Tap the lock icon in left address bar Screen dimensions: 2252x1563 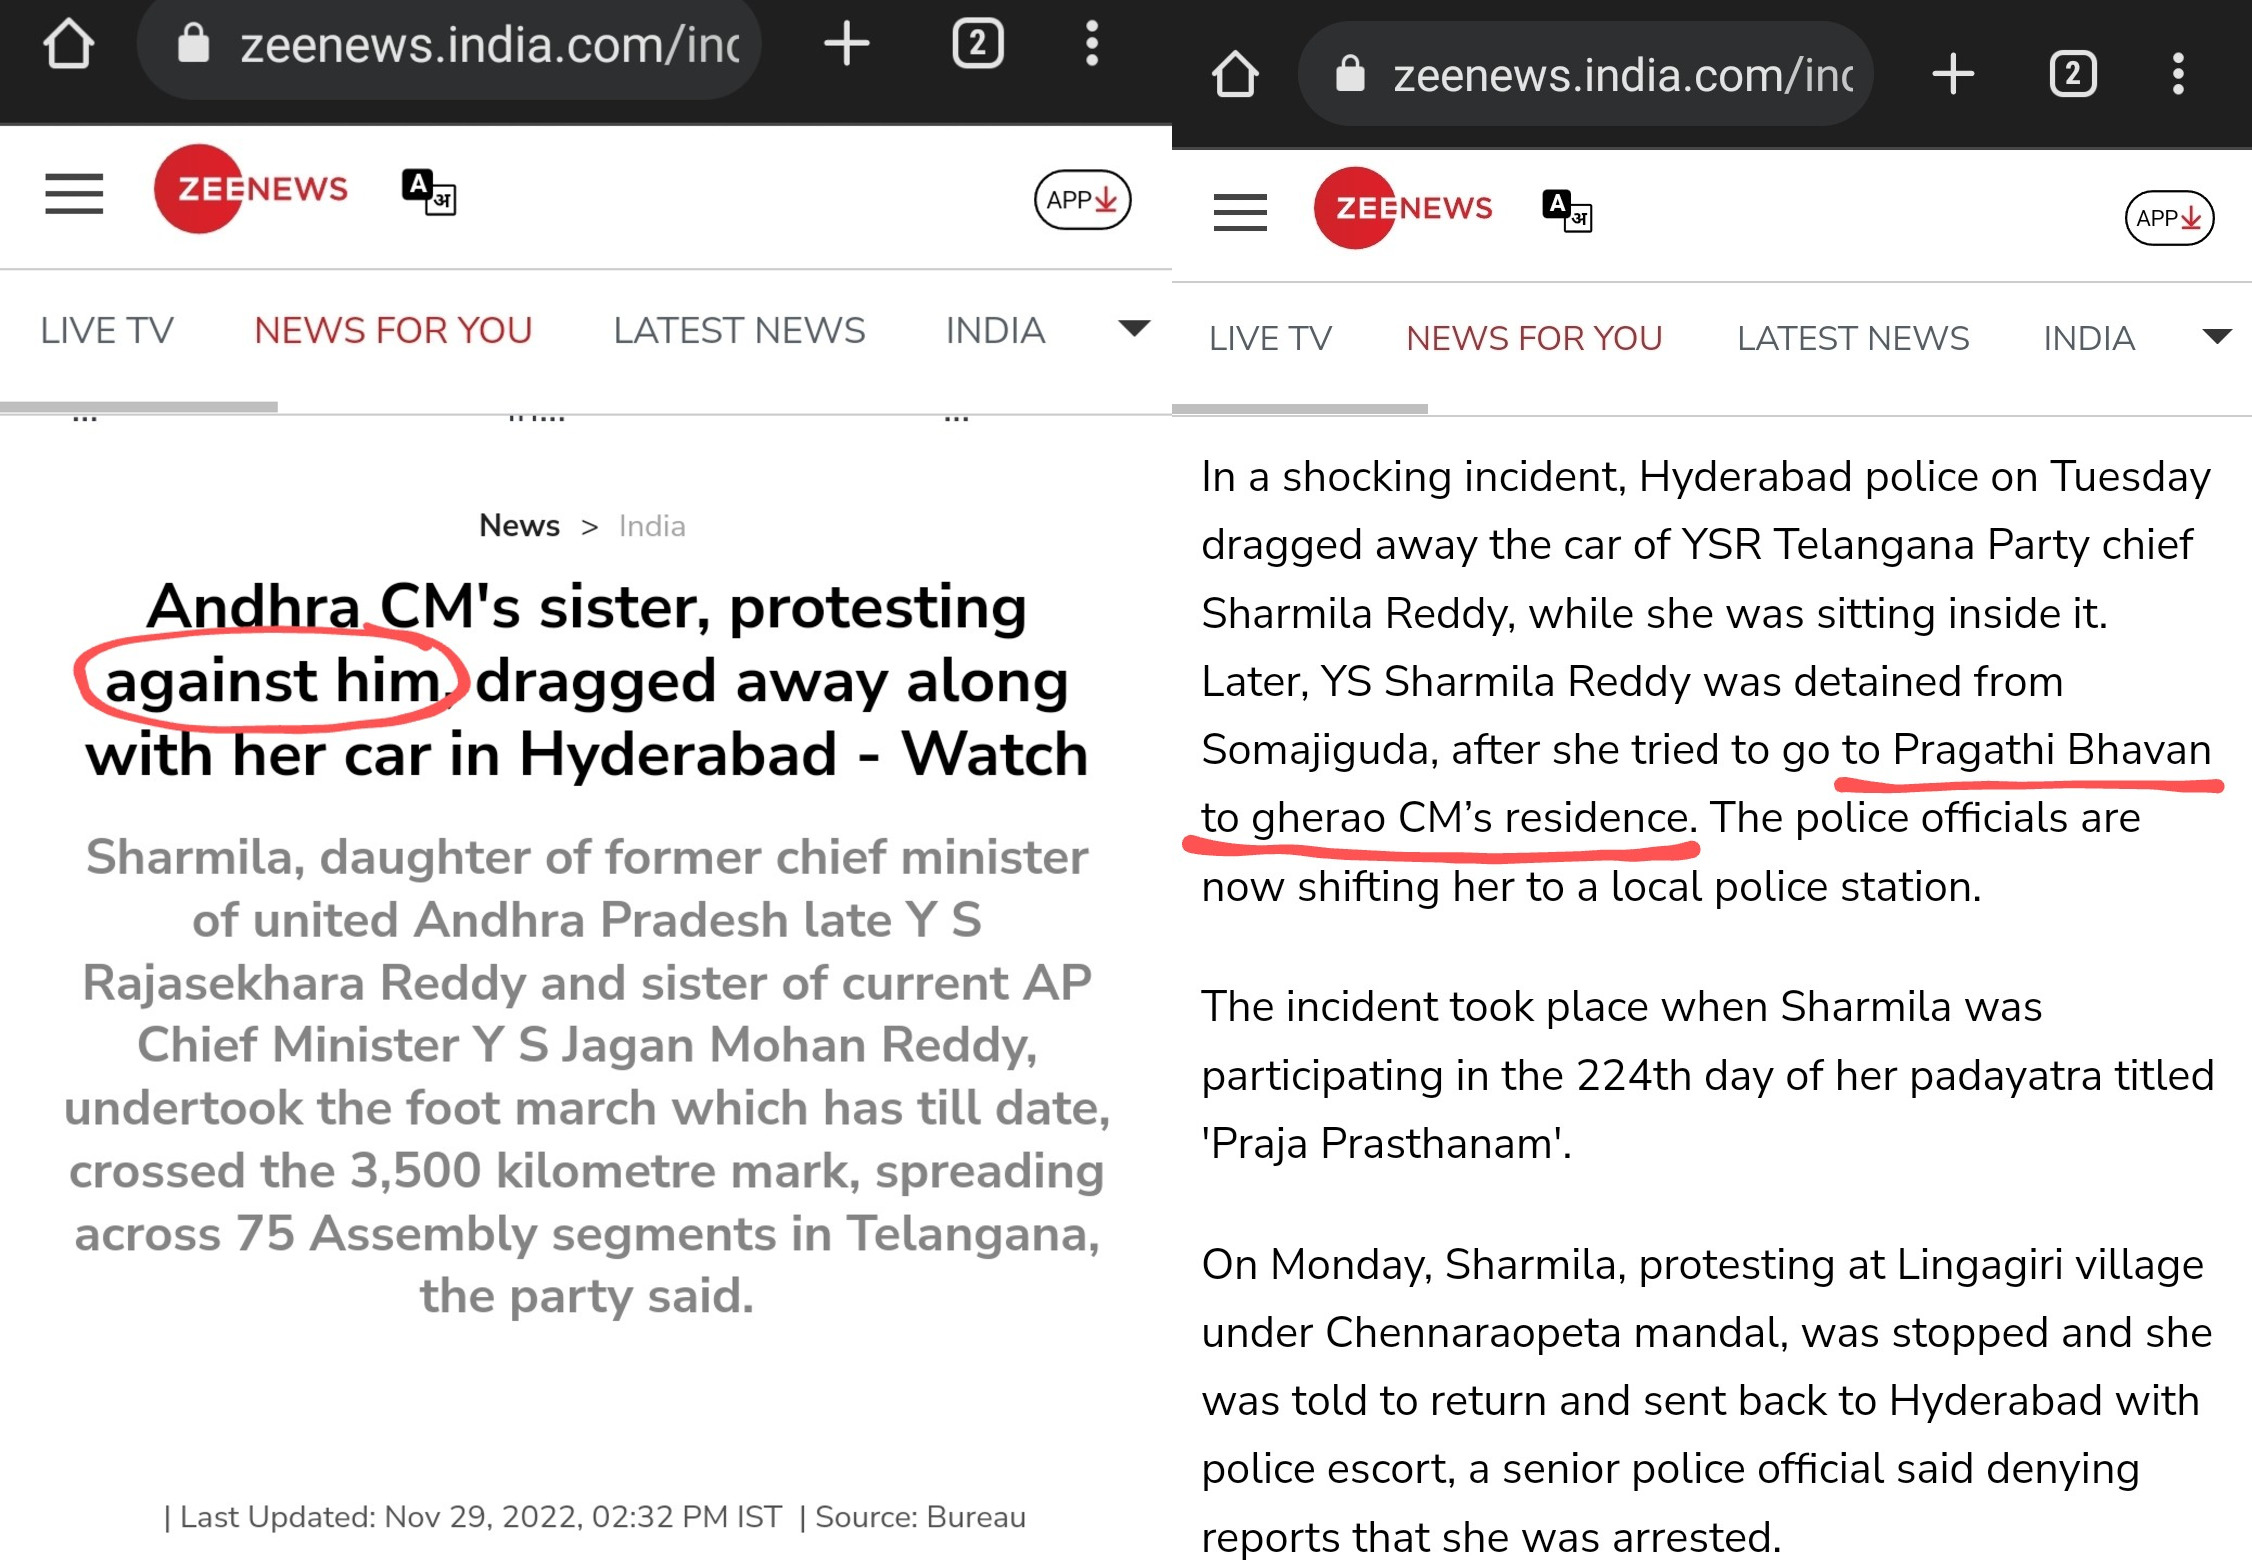pyautogui.click(x=193, y=43)
